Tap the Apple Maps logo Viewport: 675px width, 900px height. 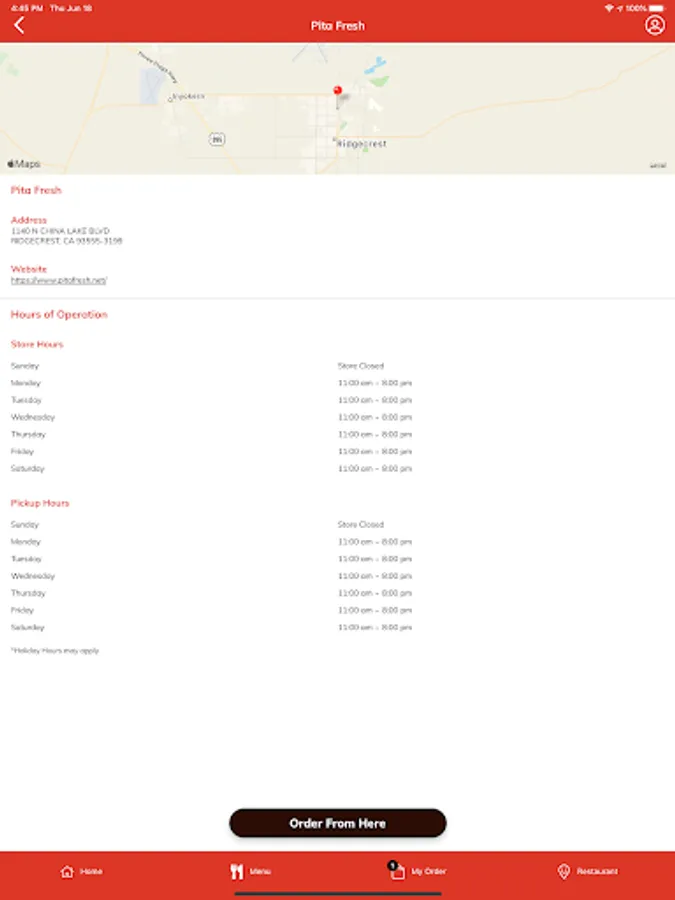[x=24, y=164]
